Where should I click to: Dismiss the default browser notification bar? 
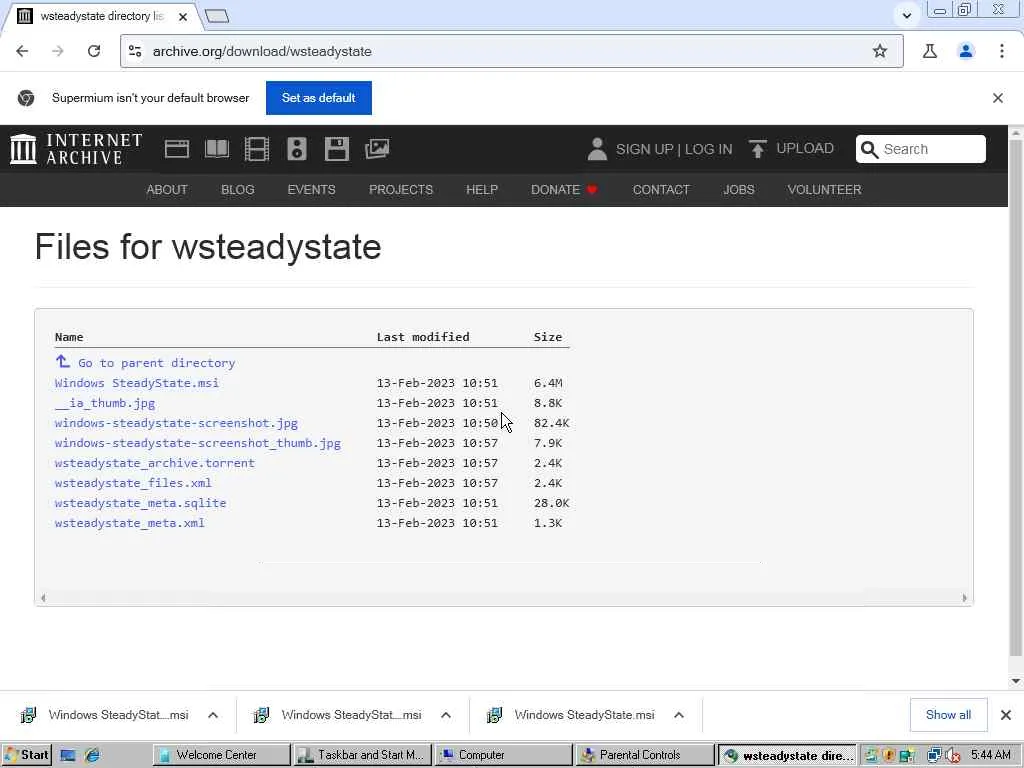point(998,98)
